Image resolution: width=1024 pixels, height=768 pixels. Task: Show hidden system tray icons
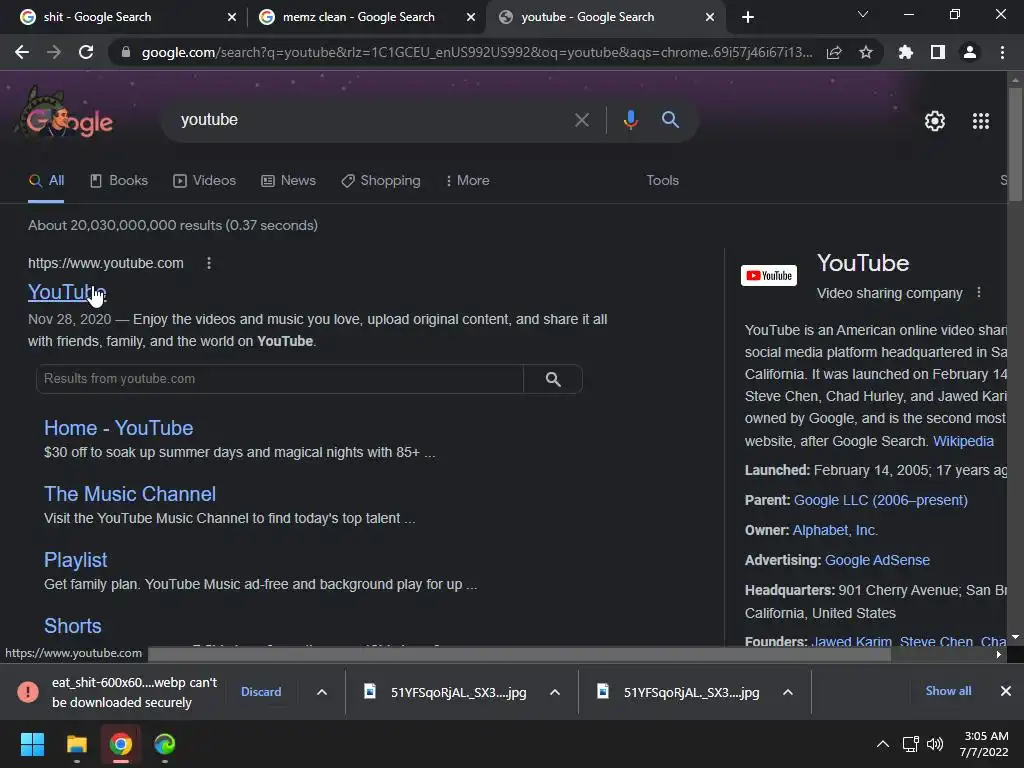[x=882, y=744]
